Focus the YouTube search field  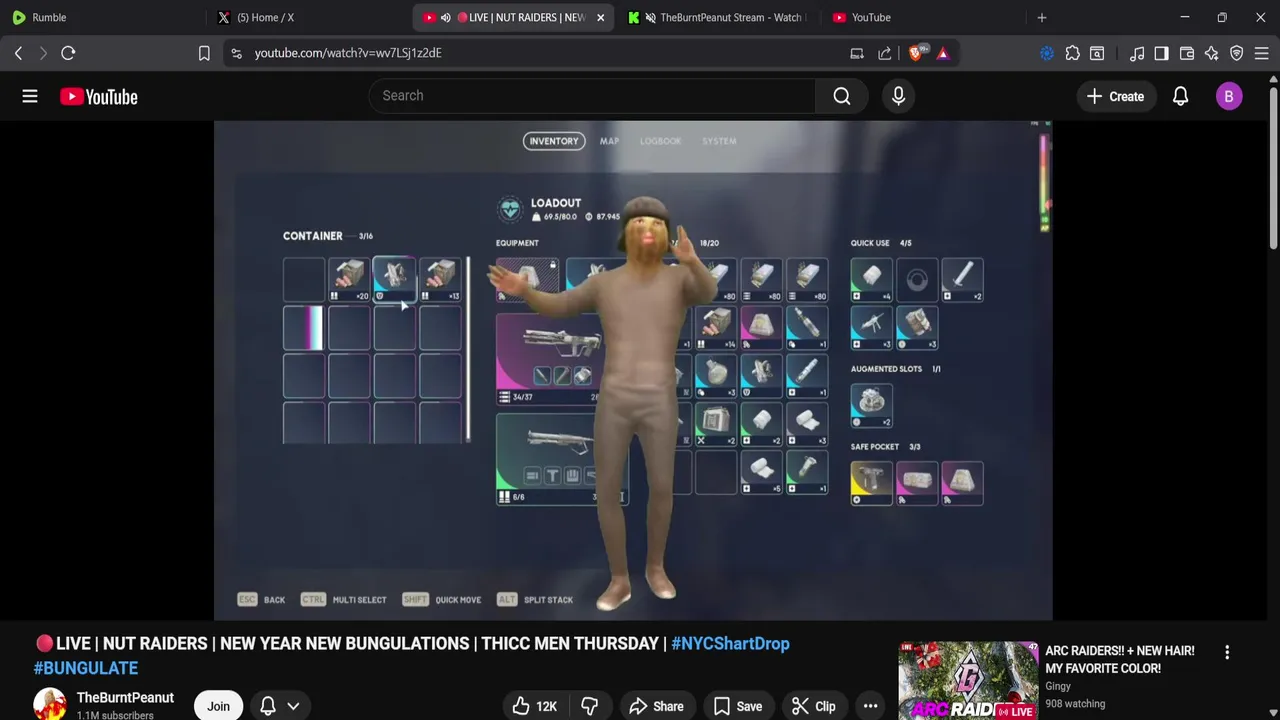592,96
